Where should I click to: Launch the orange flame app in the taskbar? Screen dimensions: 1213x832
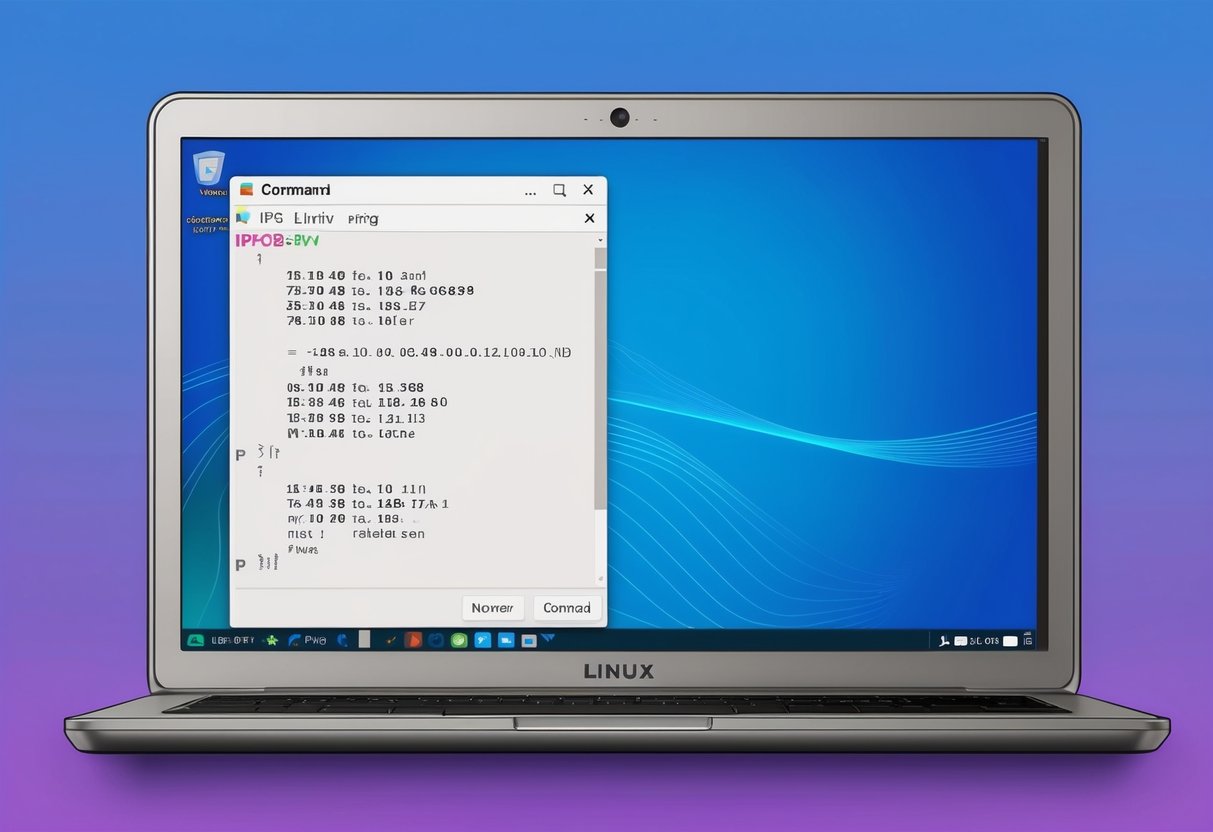pos(413,640)
